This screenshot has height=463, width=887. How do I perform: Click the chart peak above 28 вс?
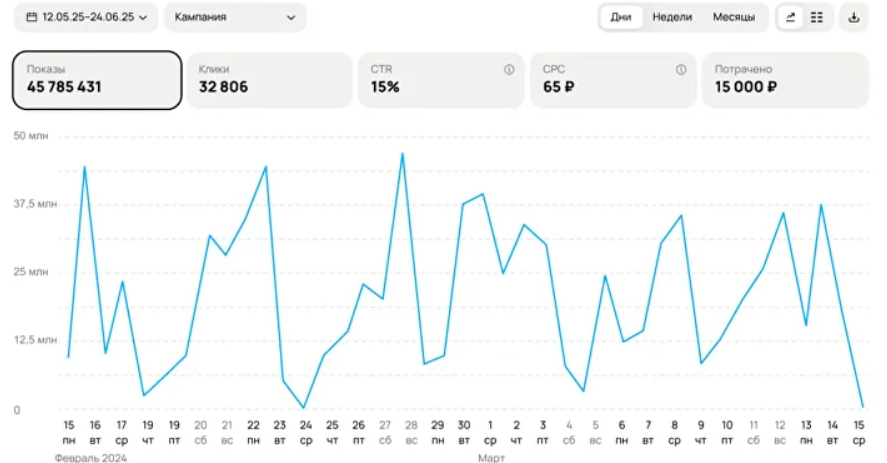click(x=402, y=154)
